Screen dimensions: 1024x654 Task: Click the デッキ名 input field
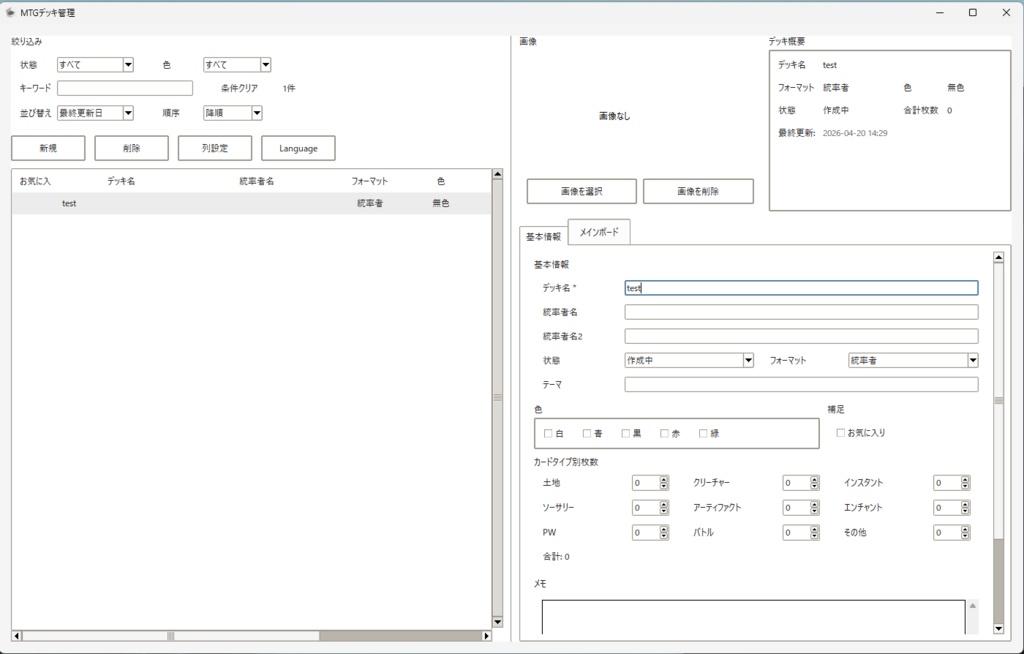[801, 287]
